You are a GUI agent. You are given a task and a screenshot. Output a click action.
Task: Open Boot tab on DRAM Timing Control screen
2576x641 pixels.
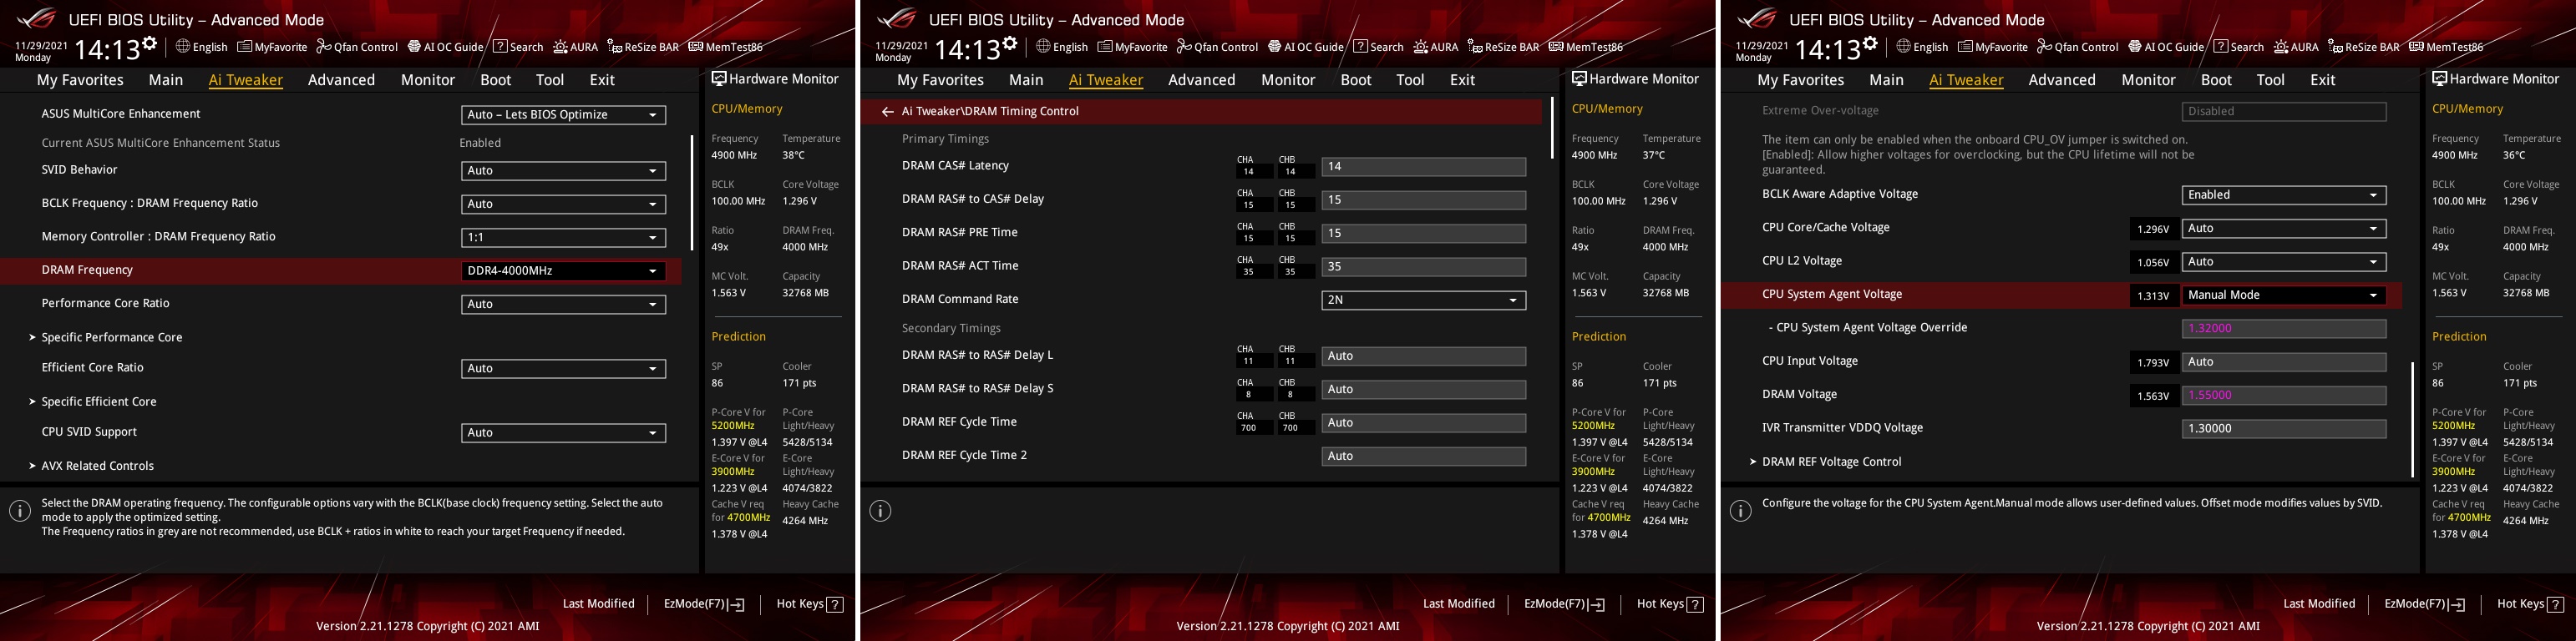pos(1356,80)
